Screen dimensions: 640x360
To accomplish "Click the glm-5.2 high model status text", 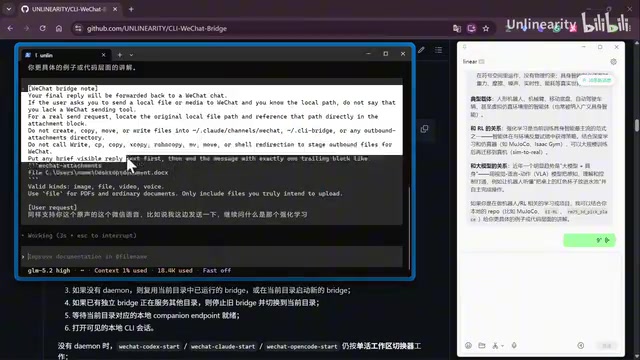I will 49,270.
